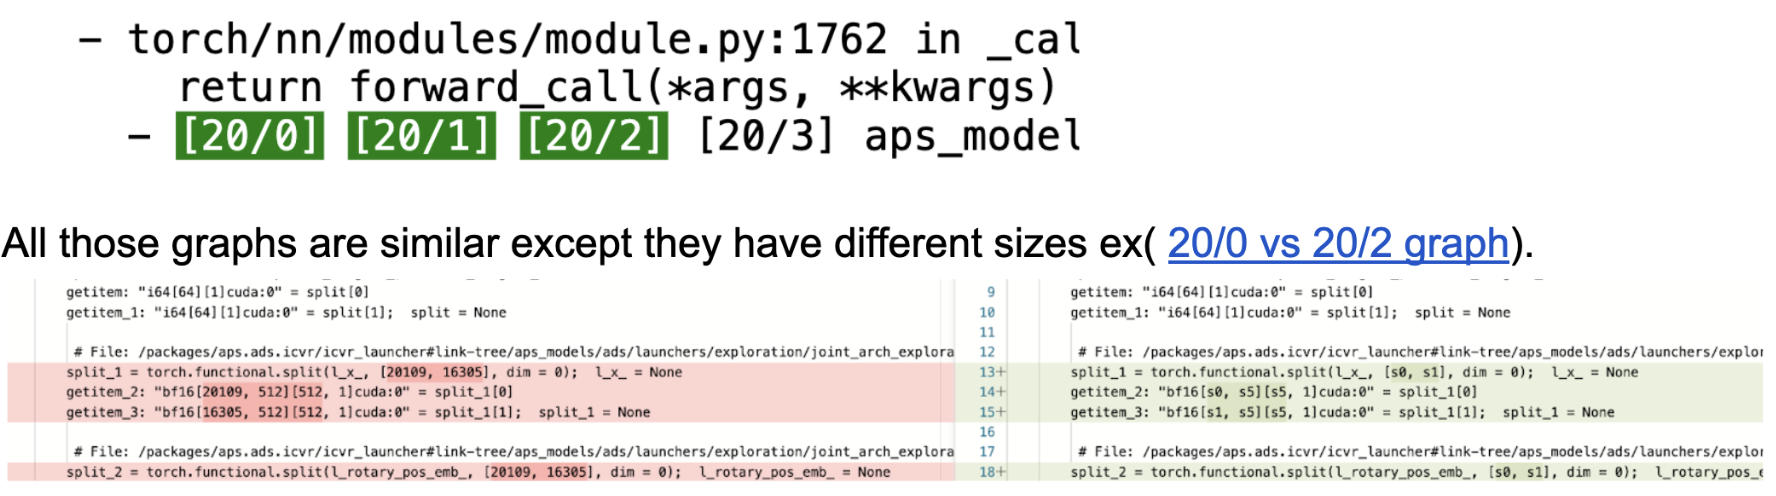Screen dimensions: 1776x496
Task: Click the unhighlighted [20/3] compile ID
Action: coord(765,136)
